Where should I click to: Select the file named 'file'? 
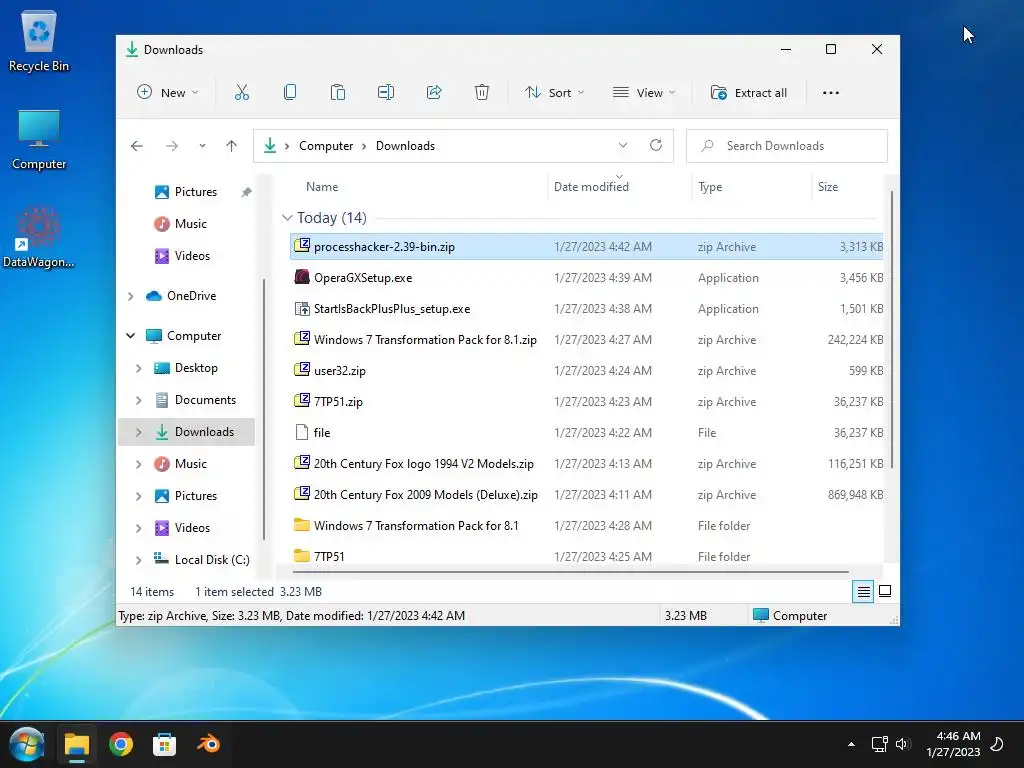[586, 433]
